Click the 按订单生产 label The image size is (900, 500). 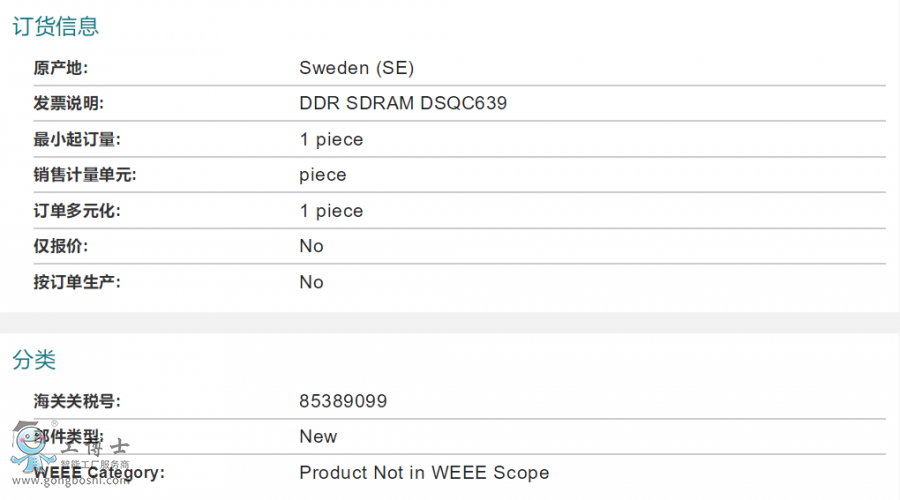(x=77, y=282)
